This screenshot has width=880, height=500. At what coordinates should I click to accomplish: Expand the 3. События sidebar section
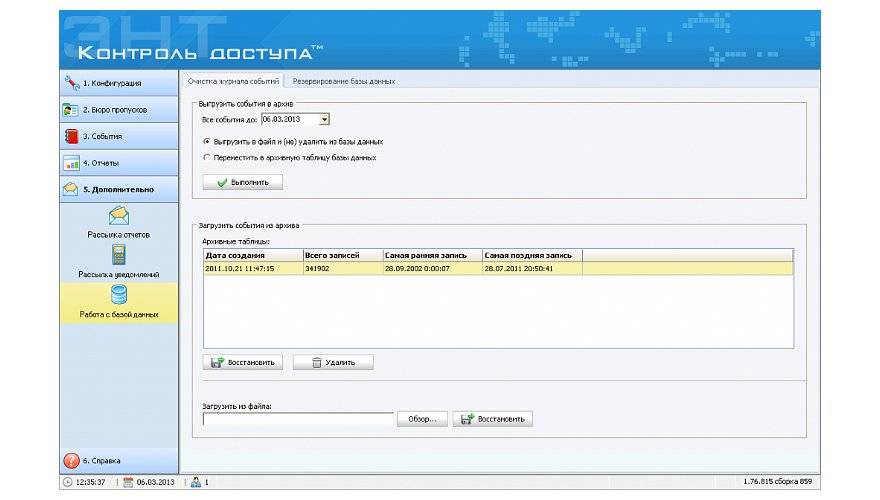pyautogui.click(x=118, y=136)
